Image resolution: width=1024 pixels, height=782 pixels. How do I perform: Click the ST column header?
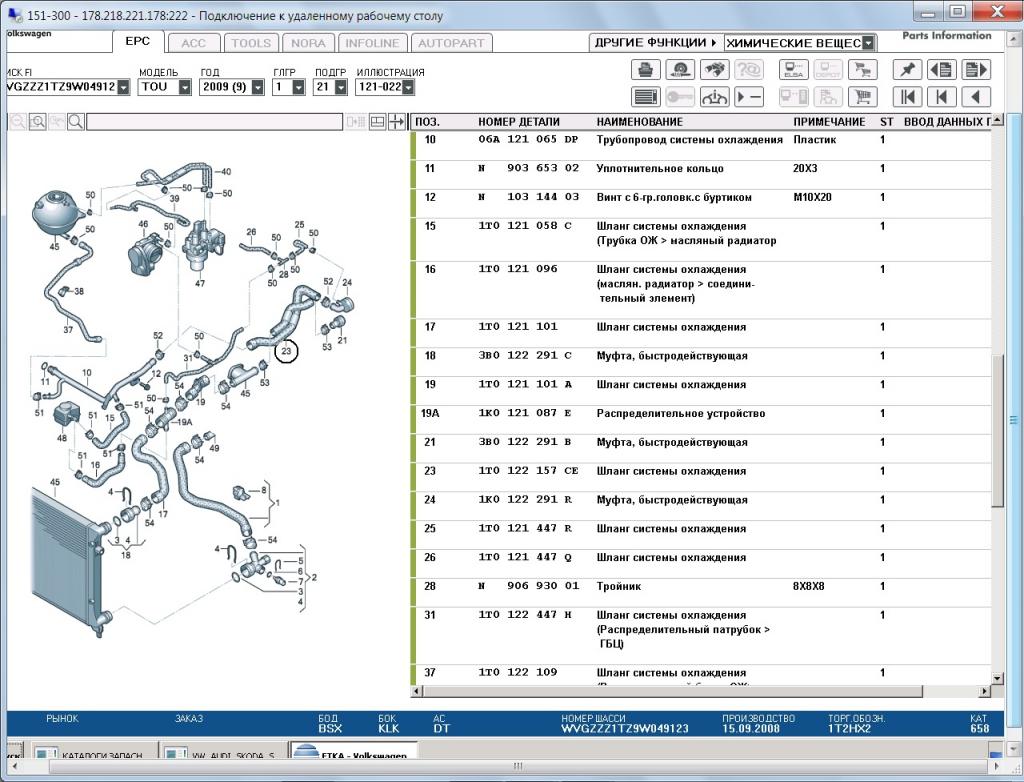coord(886,122)
